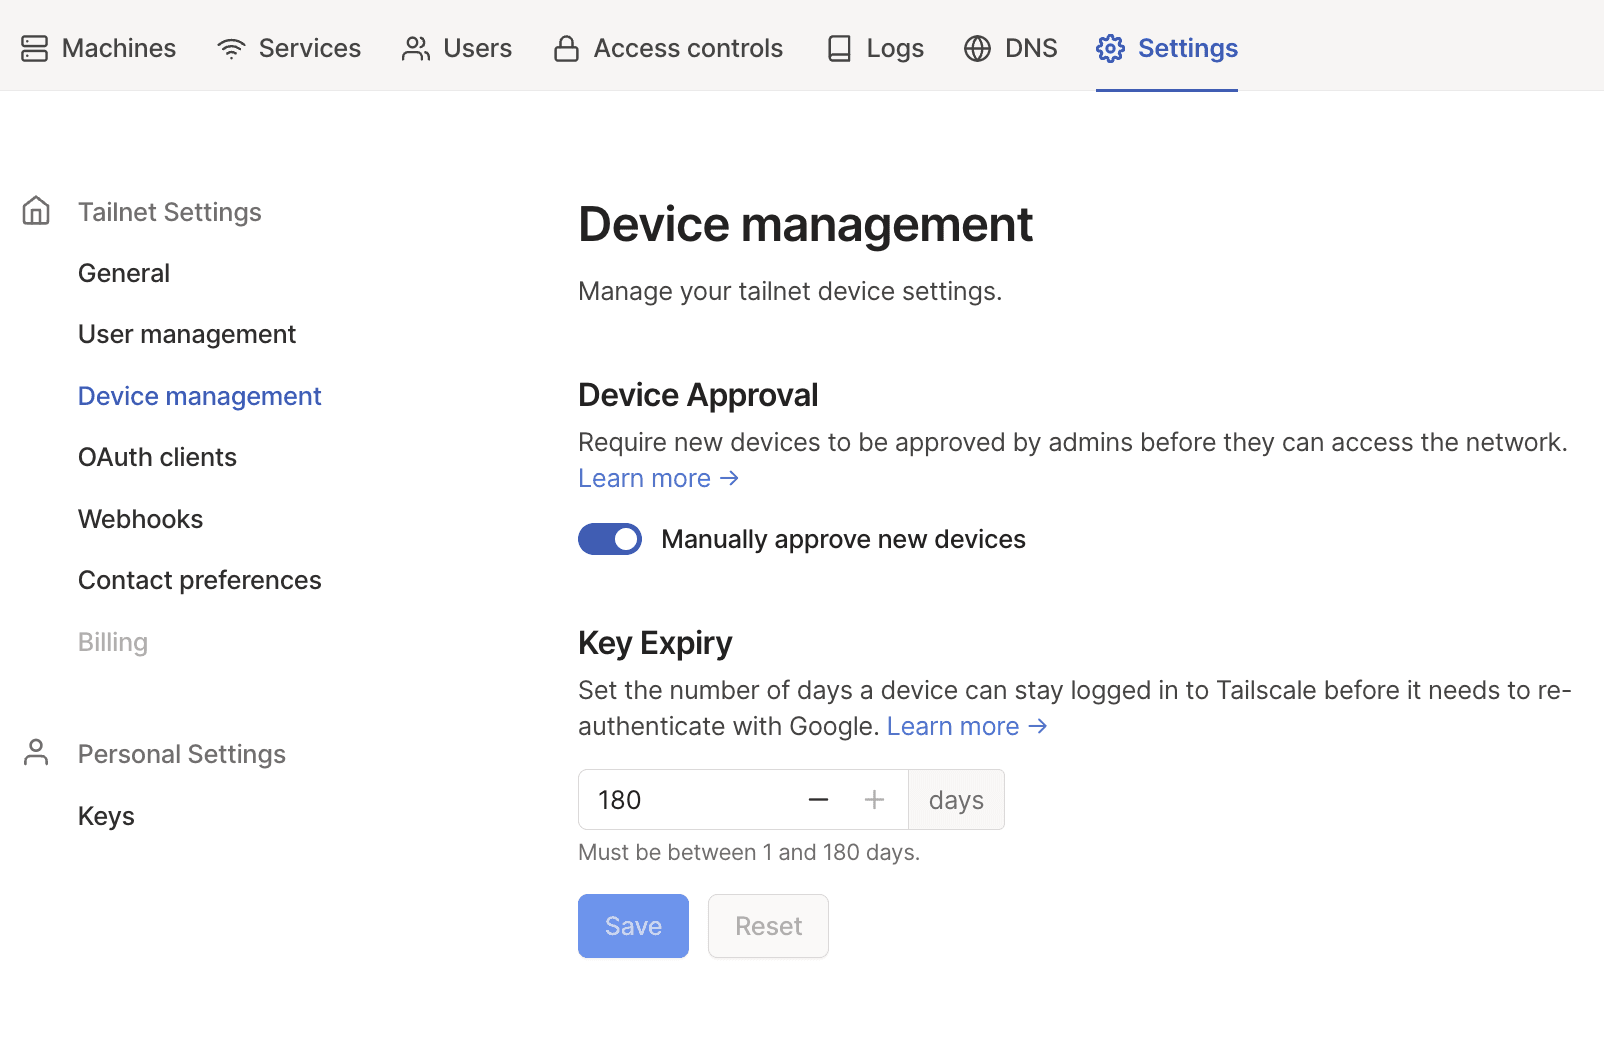
Task: Click the Personal Settings person icon
Action: click(x=36, y=752)
